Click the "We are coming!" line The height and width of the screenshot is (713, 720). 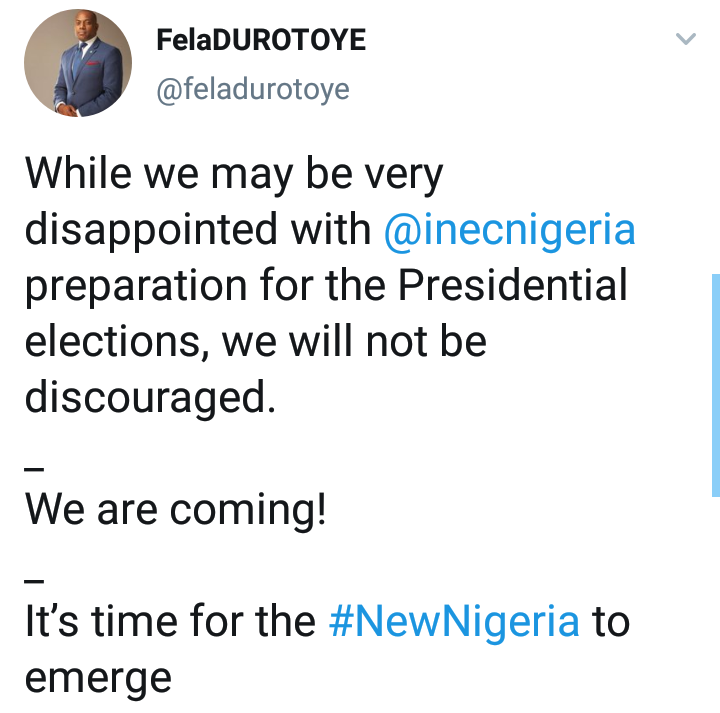(176, 510)
